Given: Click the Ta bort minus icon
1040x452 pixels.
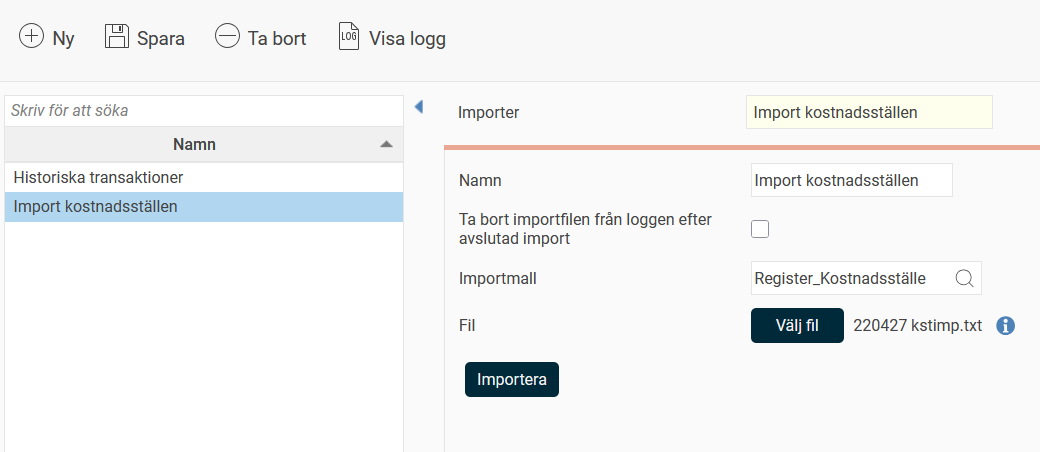Looking at the screenshot, I should 227,38.
